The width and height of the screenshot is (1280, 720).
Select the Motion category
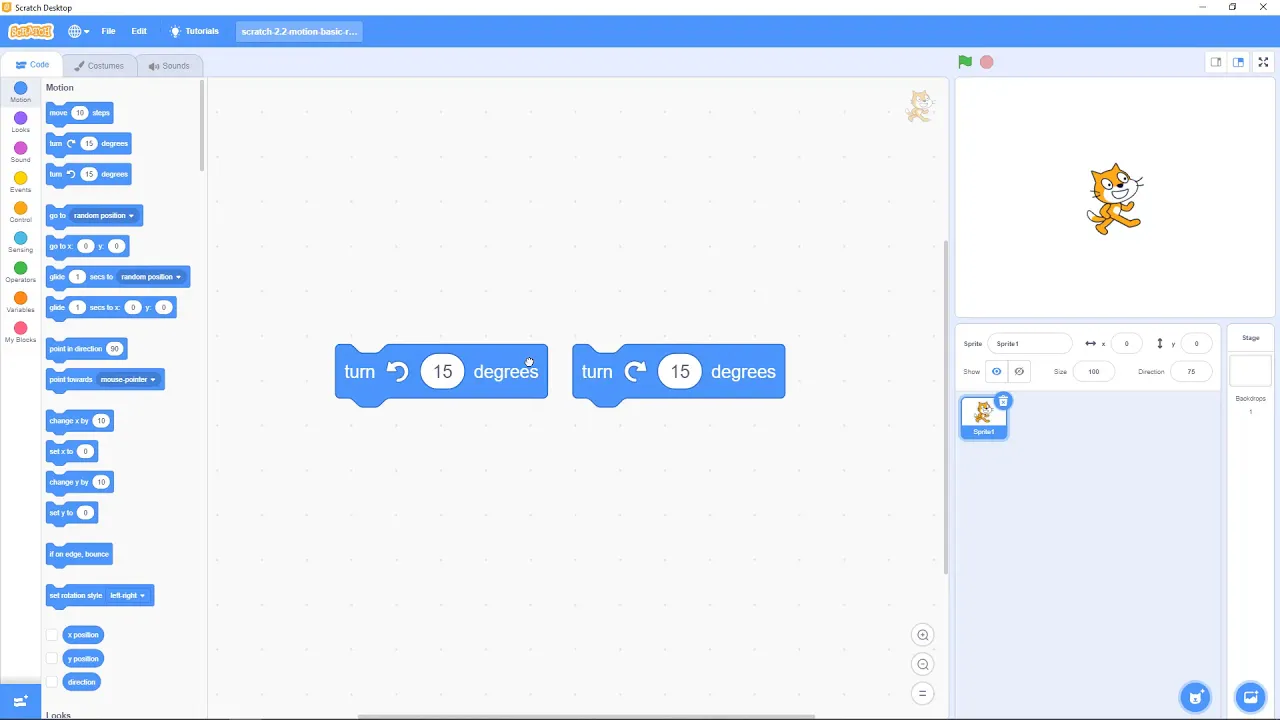pyautogui.click(x=20, y=93)
